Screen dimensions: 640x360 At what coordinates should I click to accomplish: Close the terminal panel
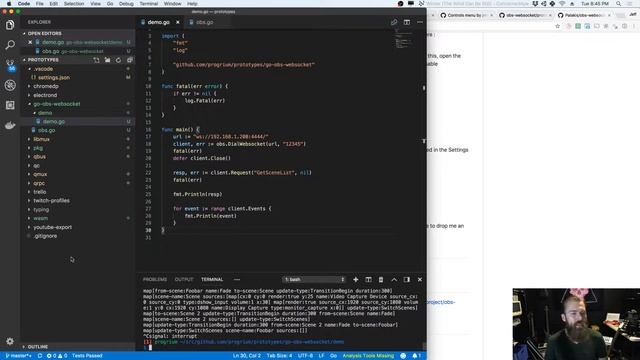[420, 280]
